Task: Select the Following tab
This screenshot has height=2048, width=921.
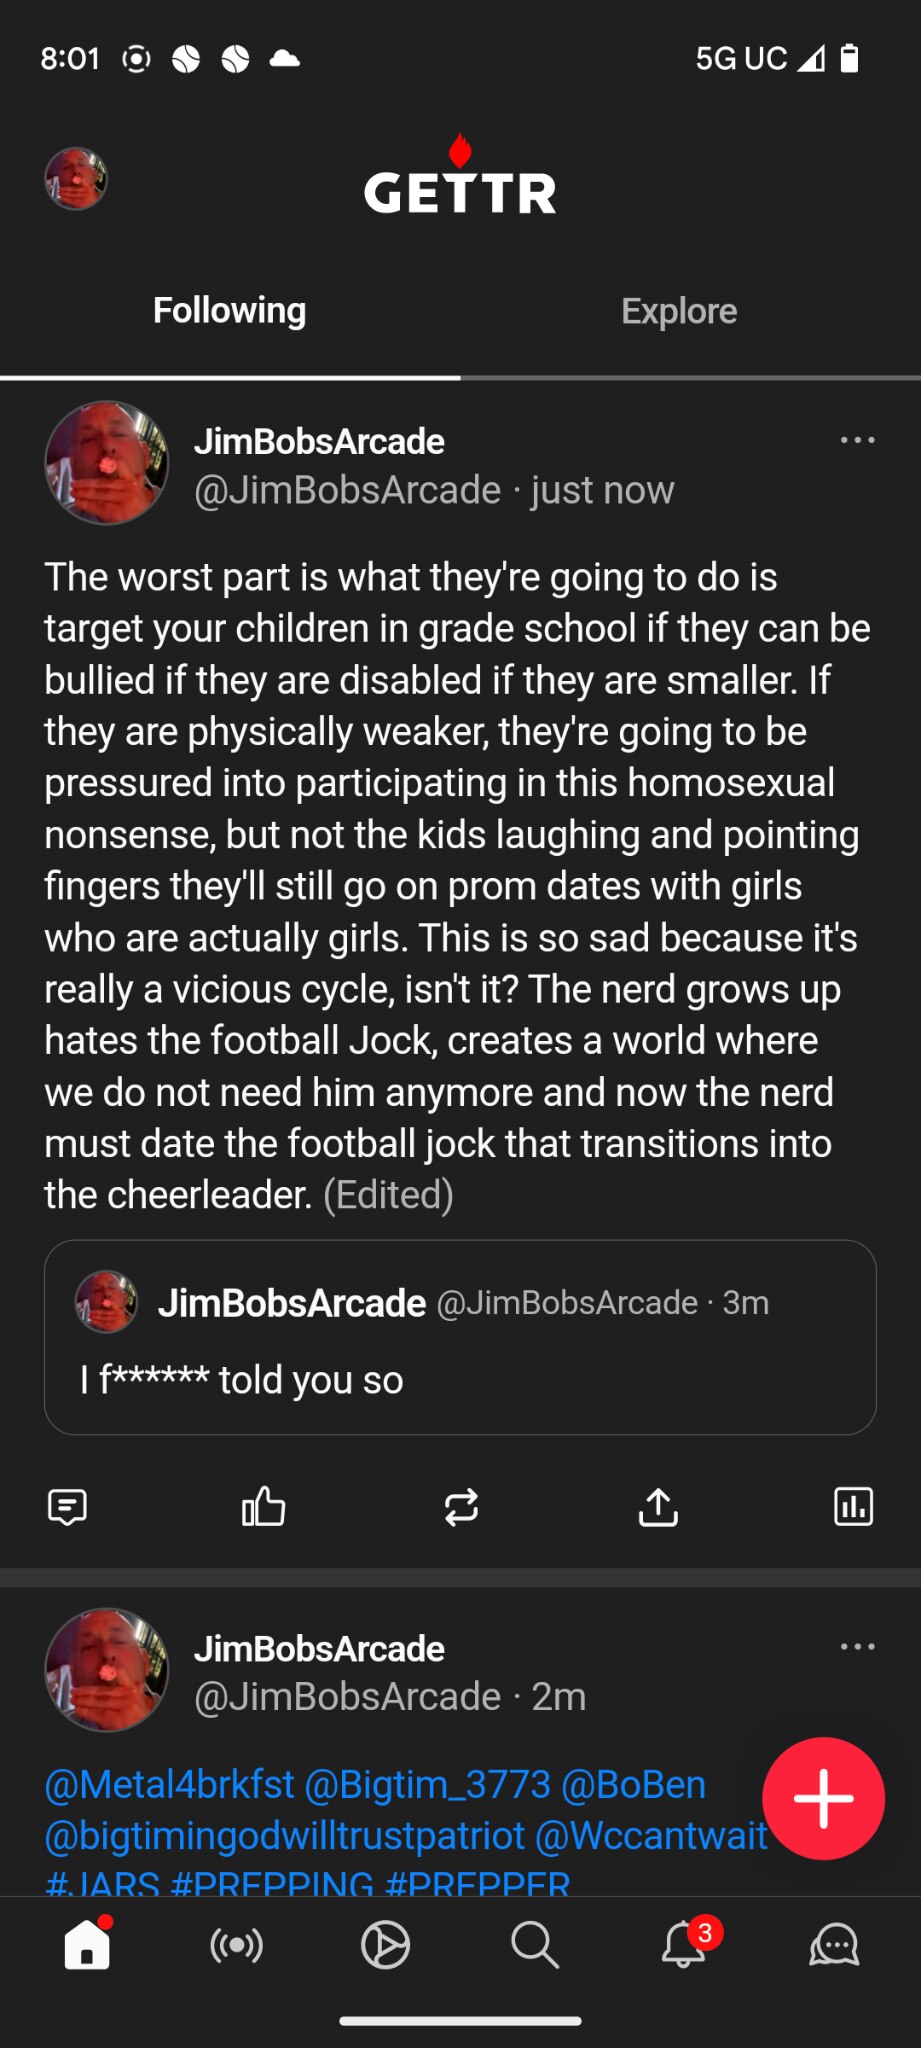Action: [x=229, y=311]
